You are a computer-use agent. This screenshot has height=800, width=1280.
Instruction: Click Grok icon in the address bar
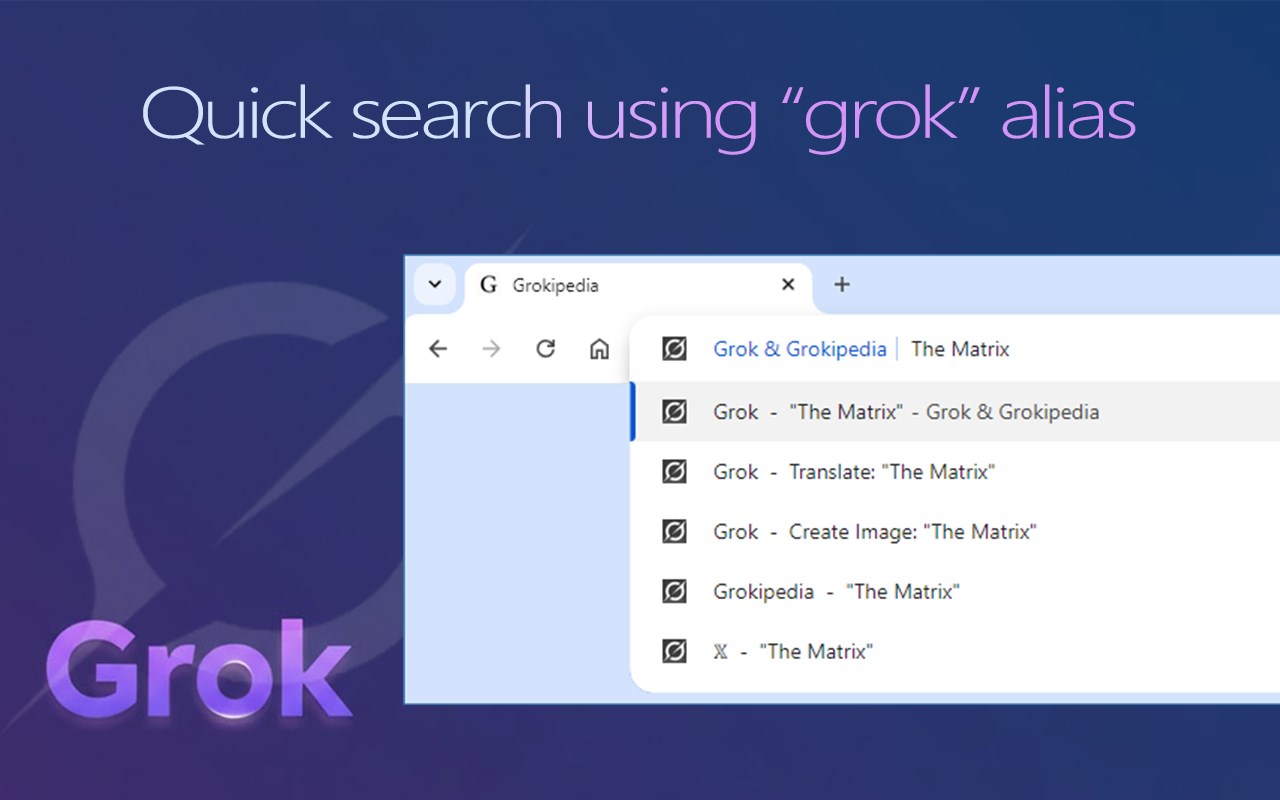coord(675,349)
